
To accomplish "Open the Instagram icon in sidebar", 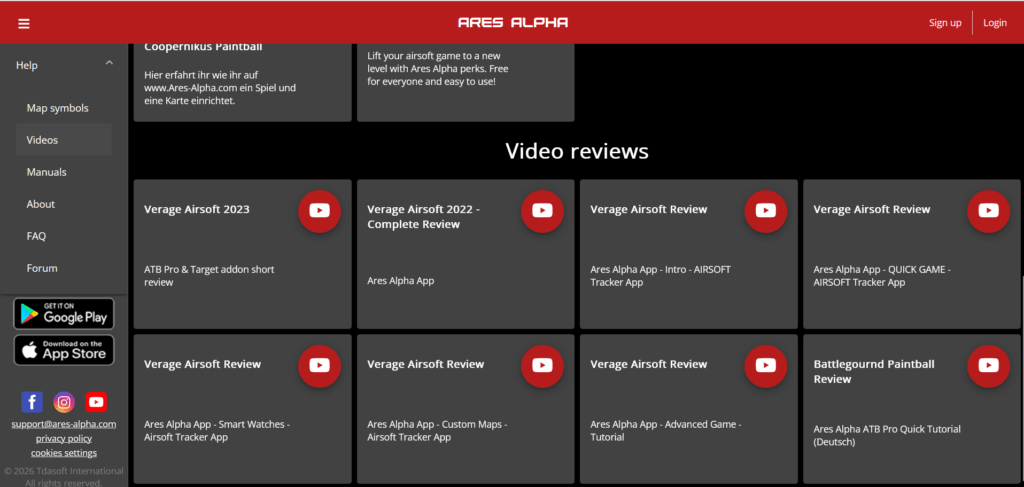I will pyautogui.click(x=64, y=402).
